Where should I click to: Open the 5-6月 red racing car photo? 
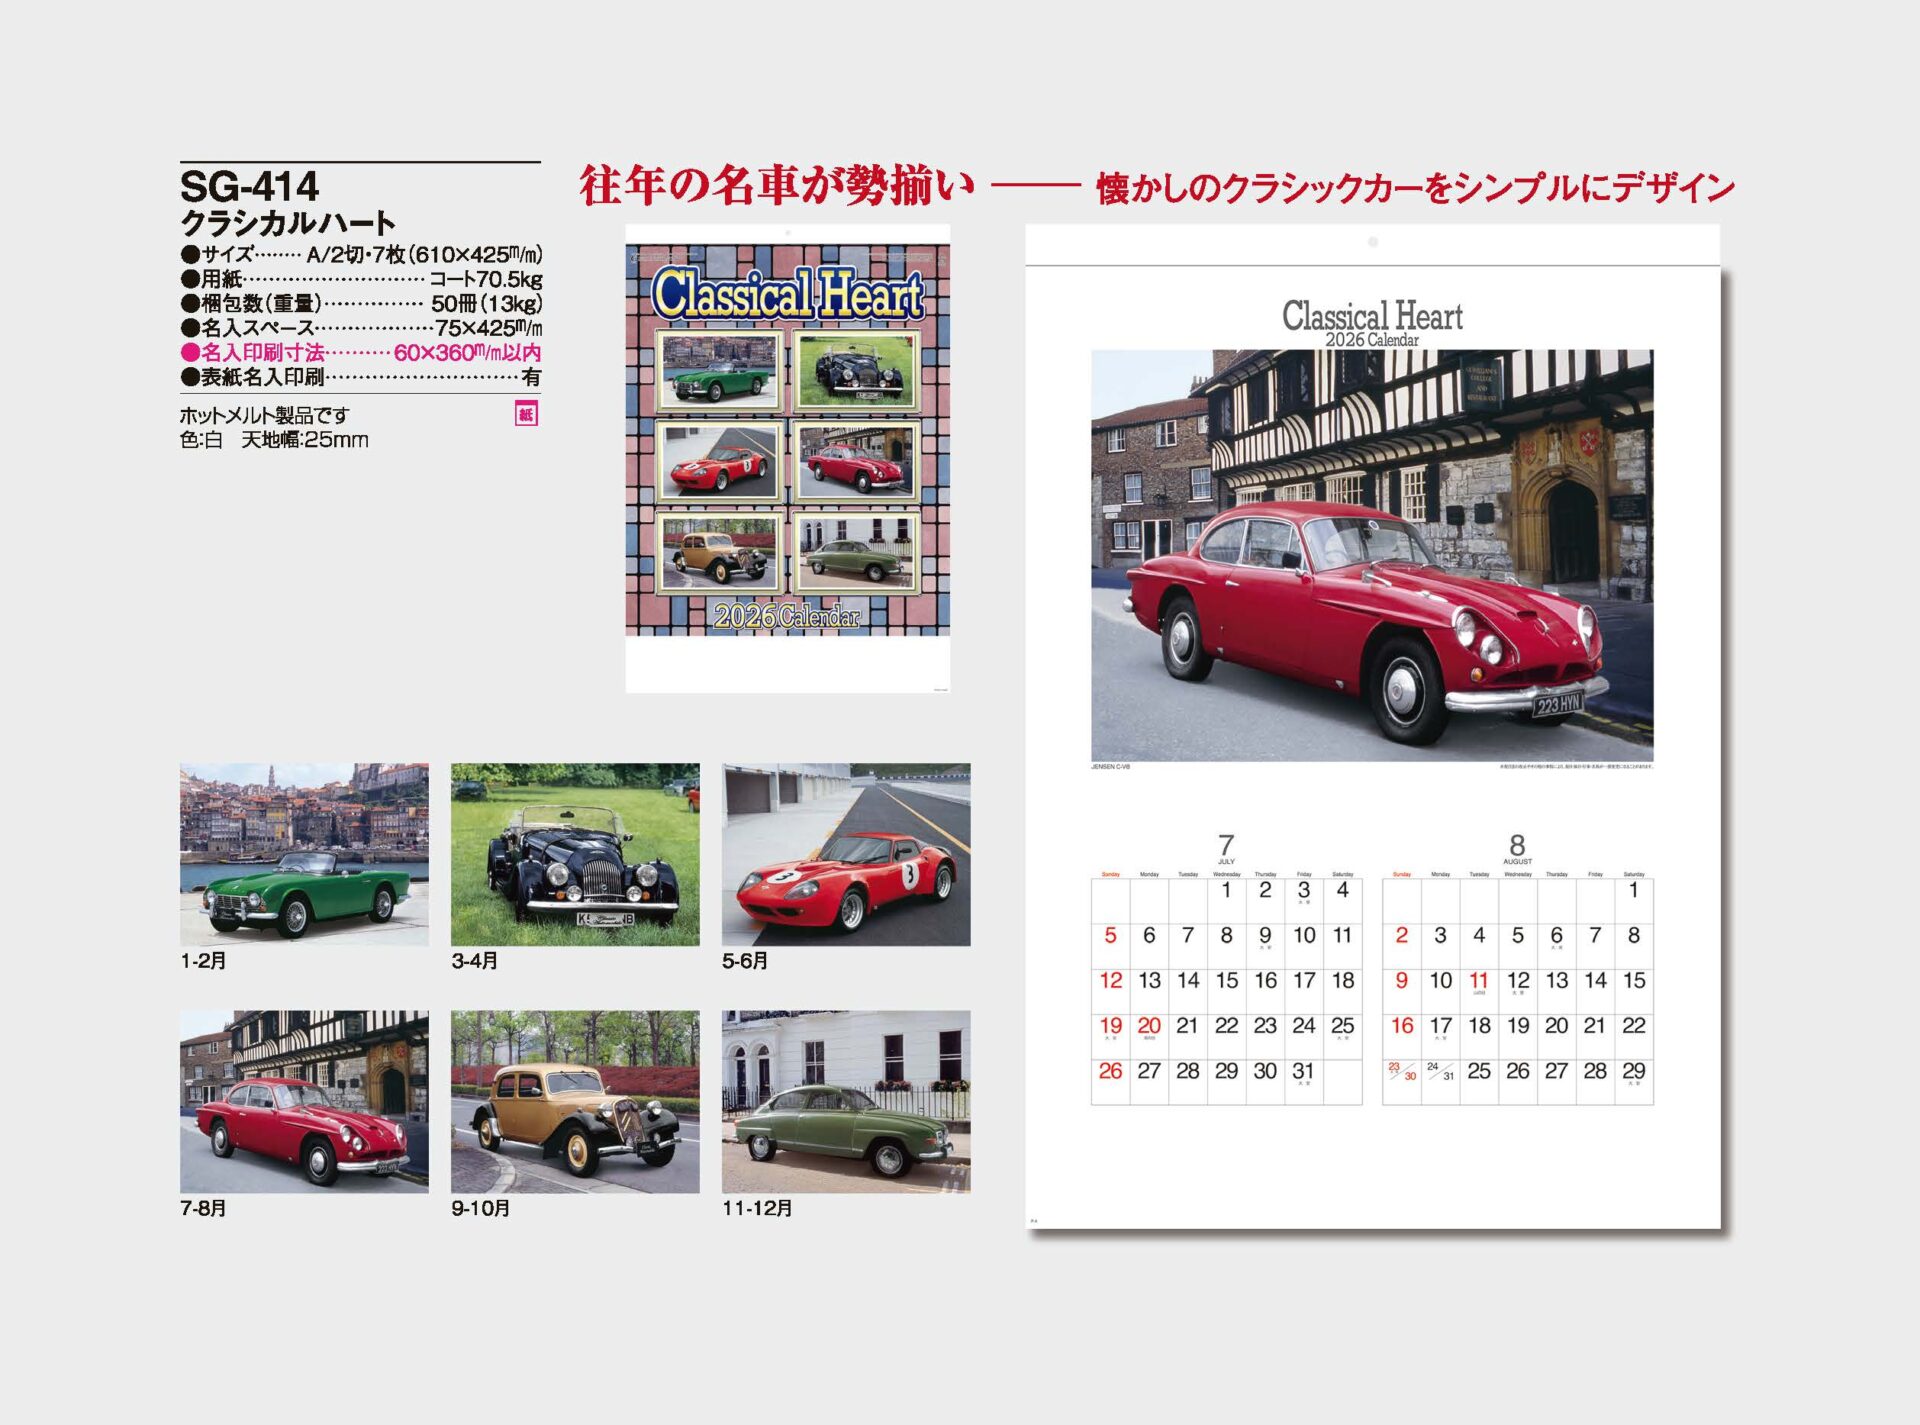point(846,855)
